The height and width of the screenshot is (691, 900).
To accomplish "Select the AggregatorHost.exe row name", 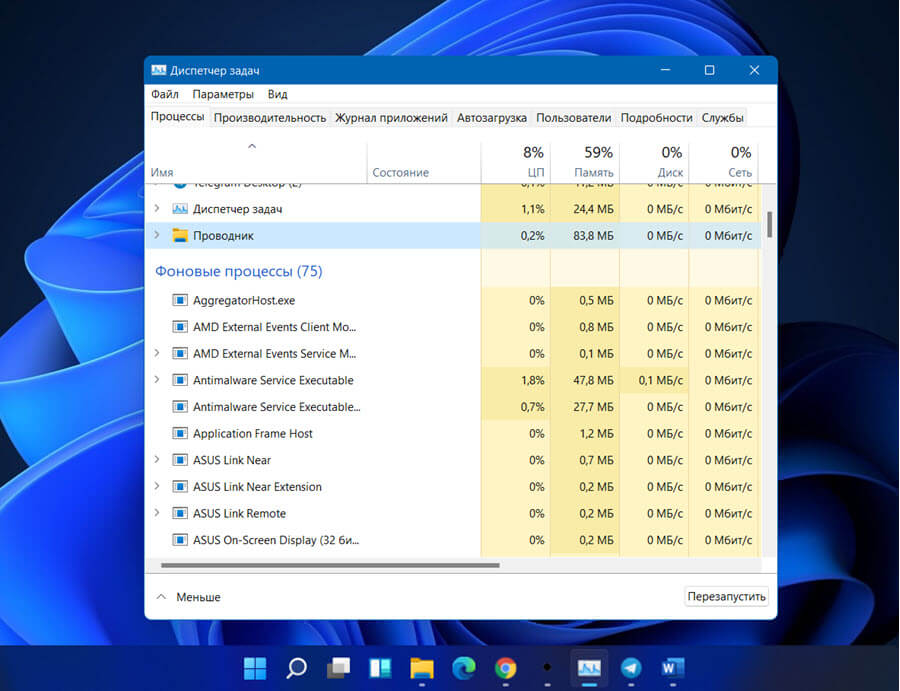I will coord(244,300).
